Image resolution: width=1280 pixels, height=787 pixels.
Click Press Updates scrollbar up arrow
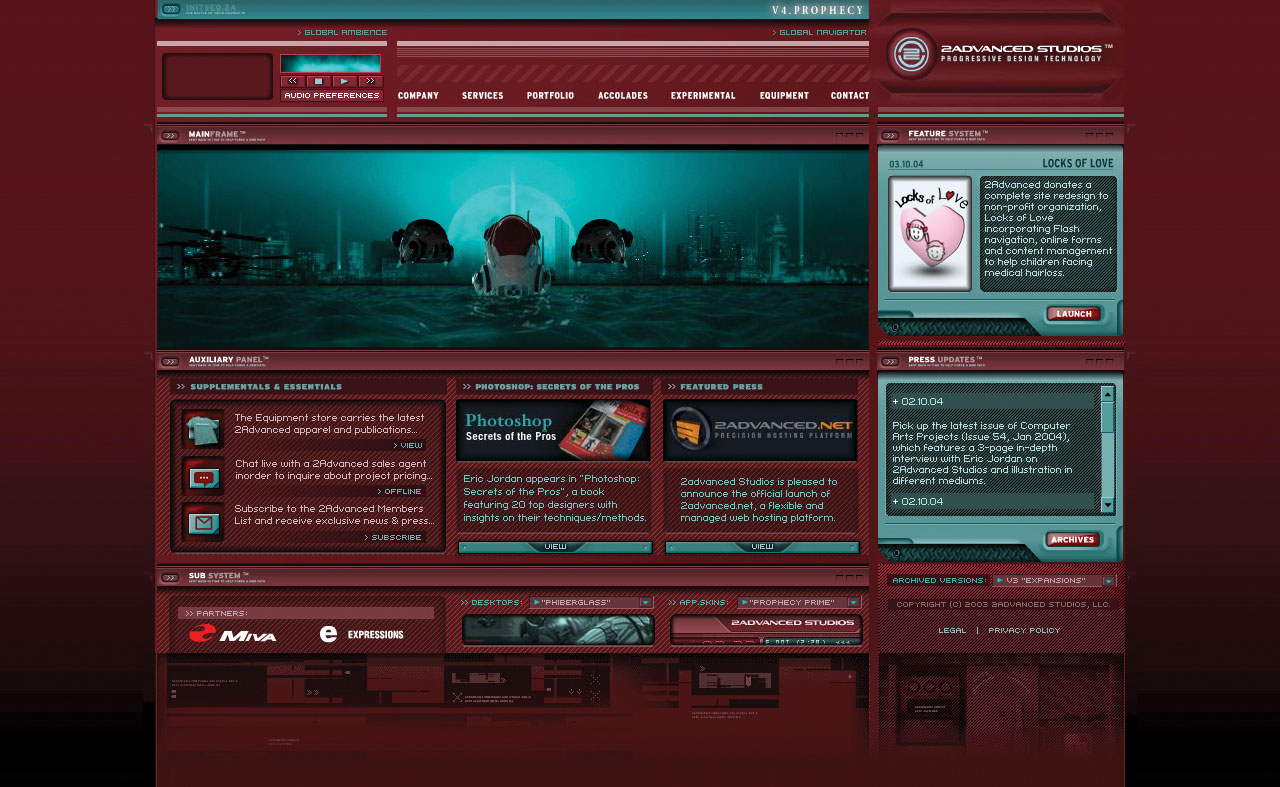1107,394
